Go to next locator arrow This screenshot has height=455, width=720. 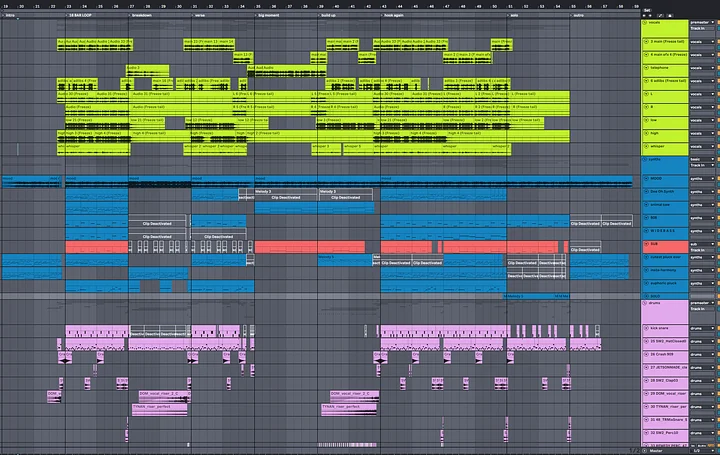pos(650,16)
